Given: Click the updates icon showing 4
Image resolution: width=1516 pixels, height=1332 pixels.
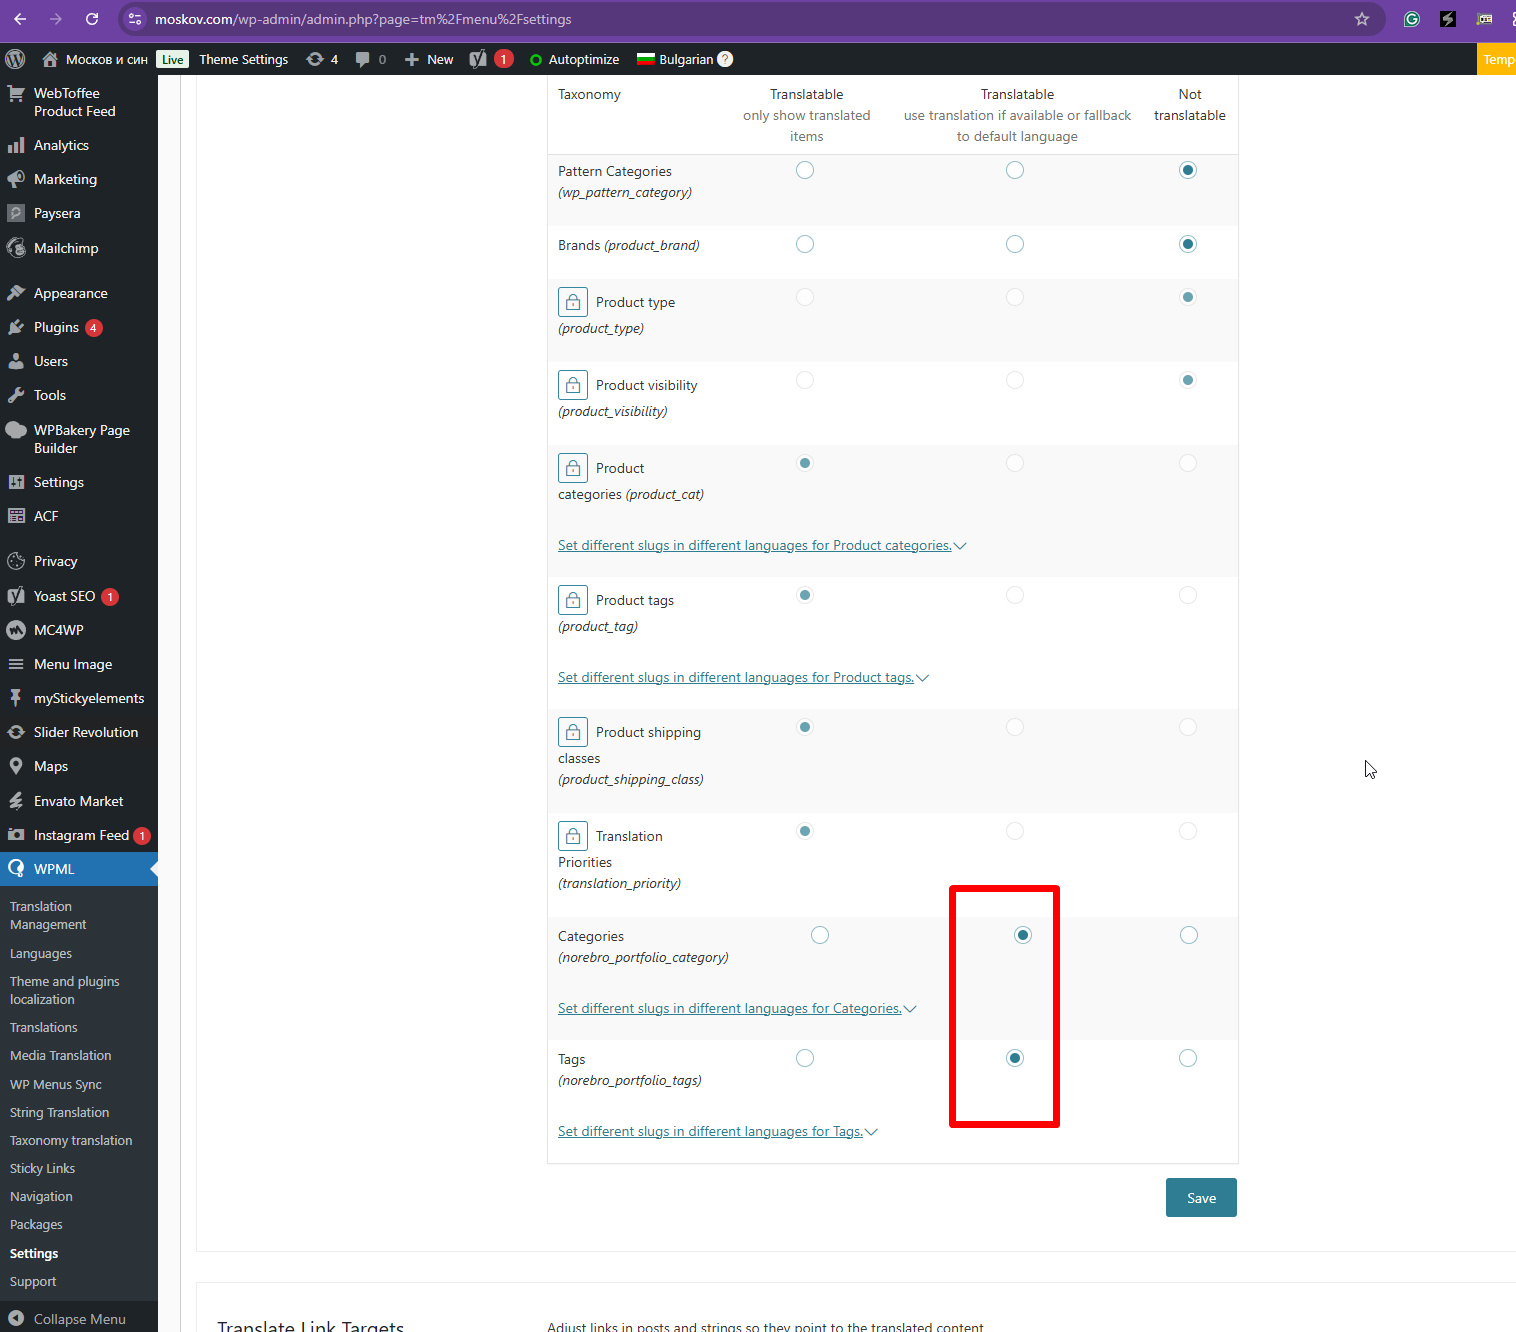Looking at the screenshot, I should pos(315,59).
